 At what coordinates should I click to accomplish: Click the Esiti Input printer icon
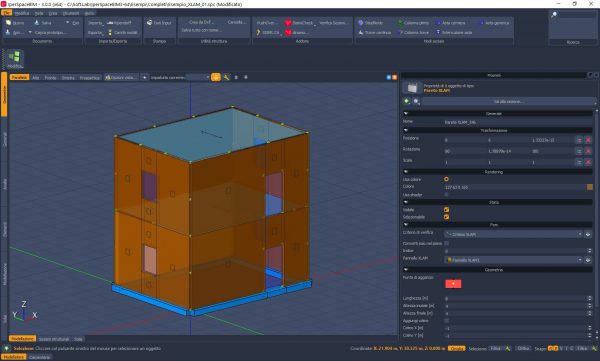[150, 23]
